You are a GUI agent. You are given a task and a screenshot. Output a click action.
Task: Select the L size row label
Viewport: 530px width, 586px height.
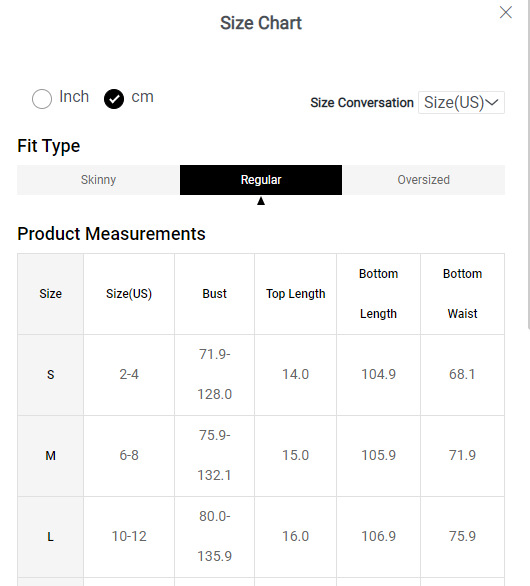click(50, 537)
